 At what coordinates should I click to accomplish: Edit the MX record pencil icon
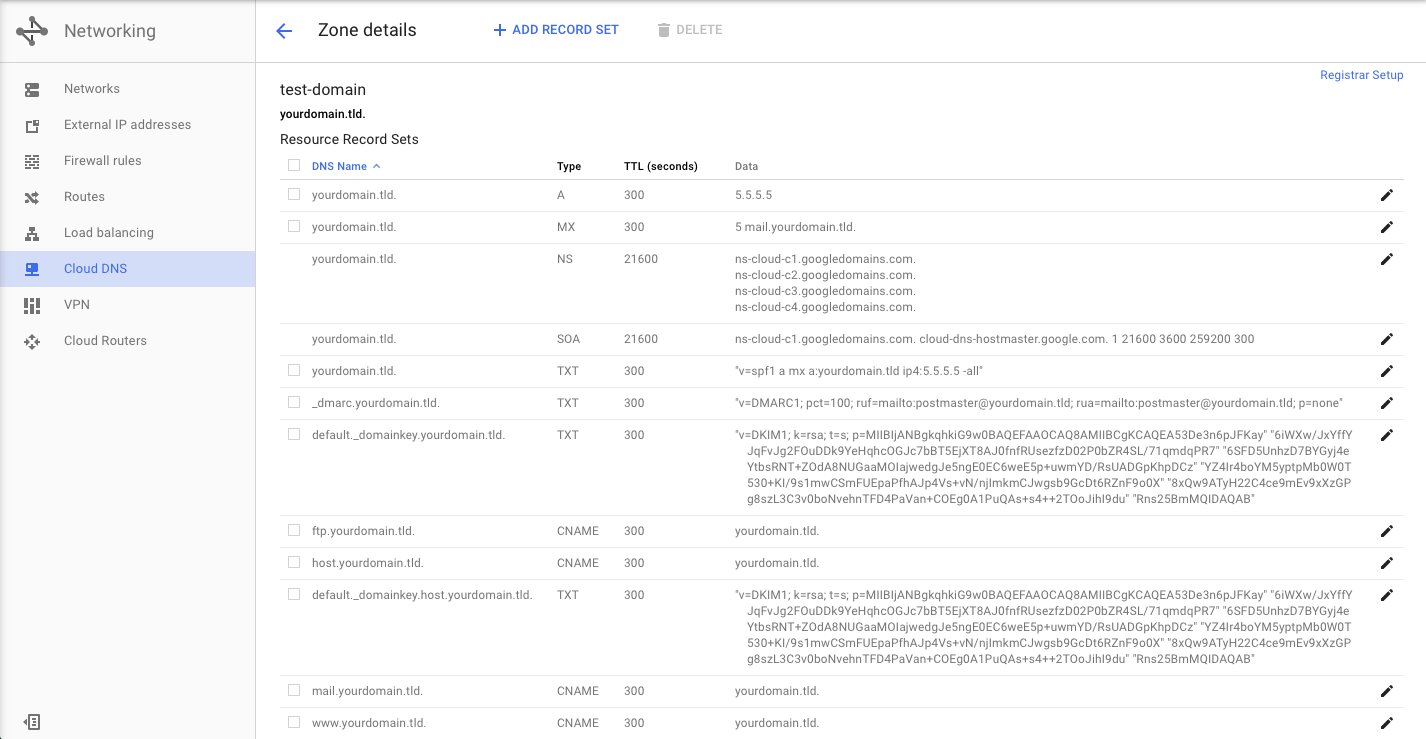click(1386, 227)
